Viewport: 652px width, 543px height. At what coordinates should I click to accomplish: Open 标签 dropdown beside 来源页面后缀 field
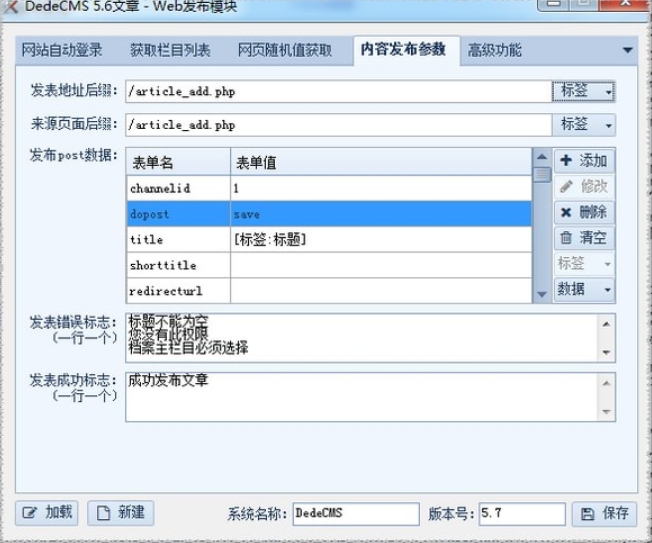[x=584, y=125]
